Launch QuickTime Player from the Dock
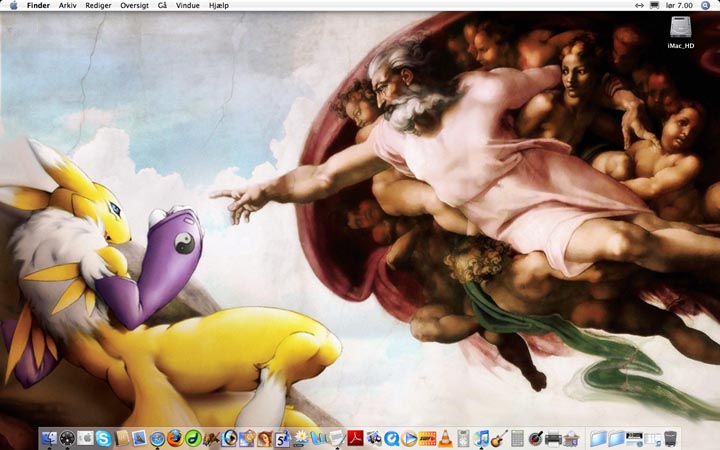 [392, 439]
